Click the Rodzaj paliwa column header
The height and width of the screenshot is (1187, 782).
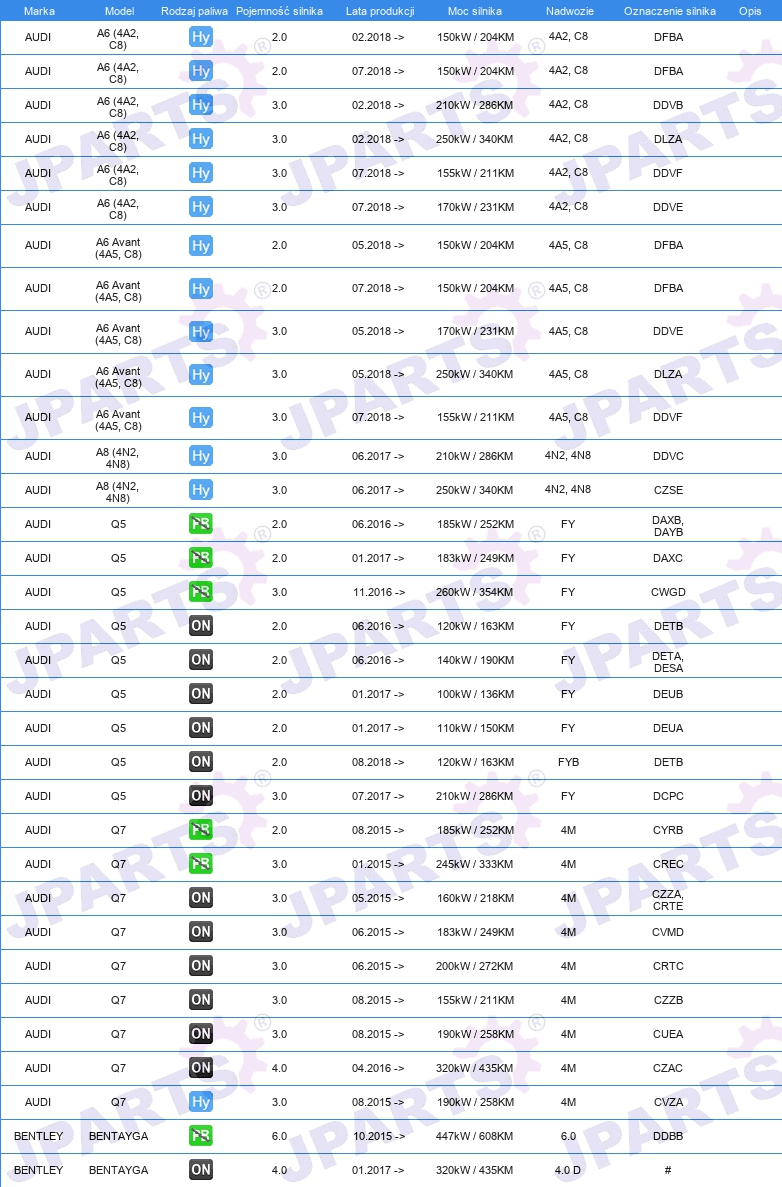(x=194, y=11)
